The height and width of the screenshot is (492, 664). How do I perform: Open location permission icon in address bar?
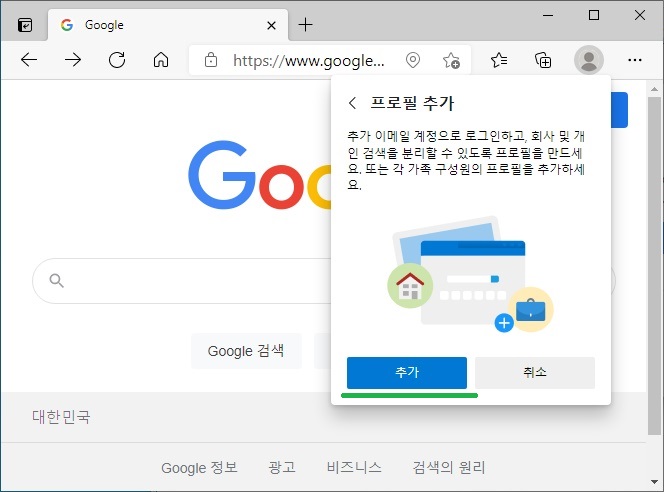point(412,60)
